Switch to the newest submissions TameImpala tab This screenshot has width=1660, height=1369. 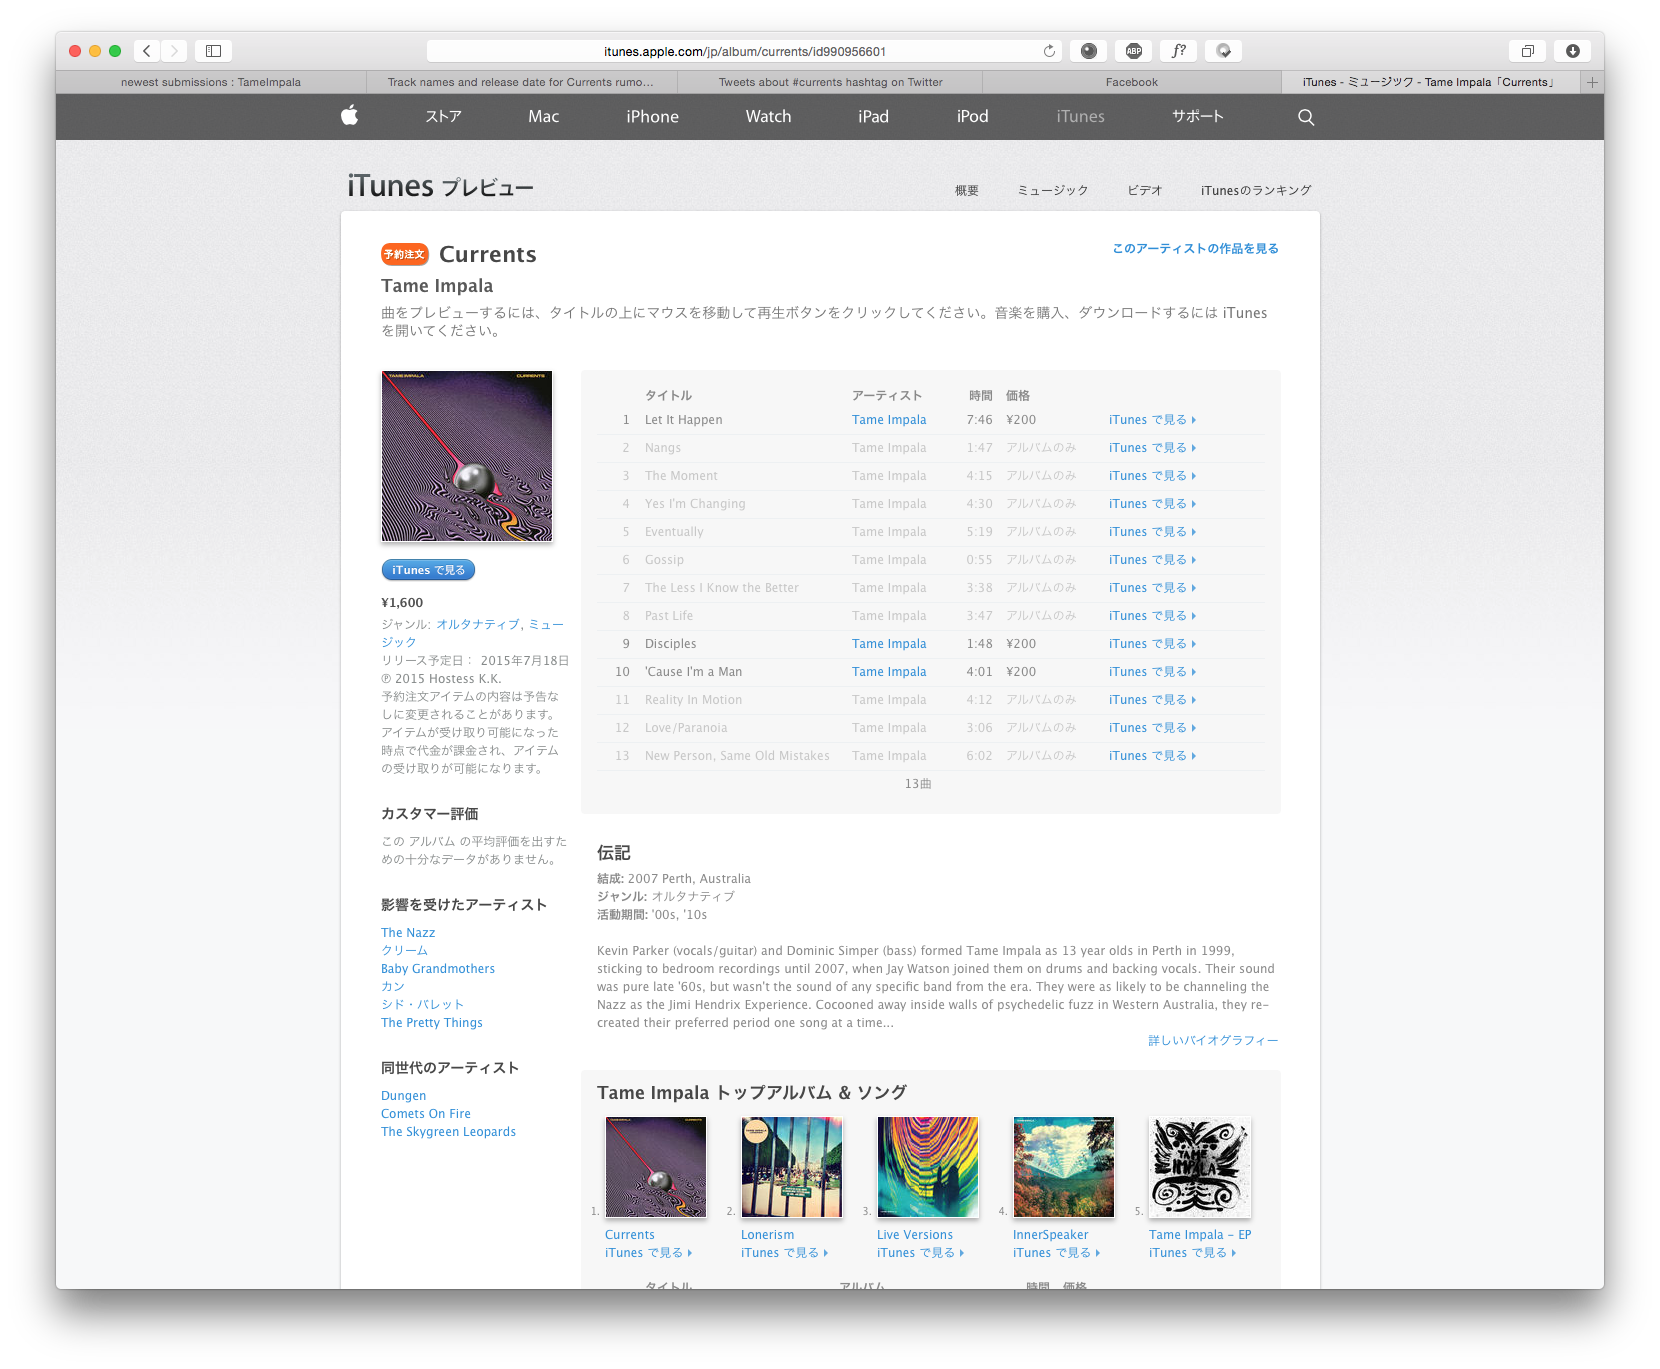pos(210,82)
